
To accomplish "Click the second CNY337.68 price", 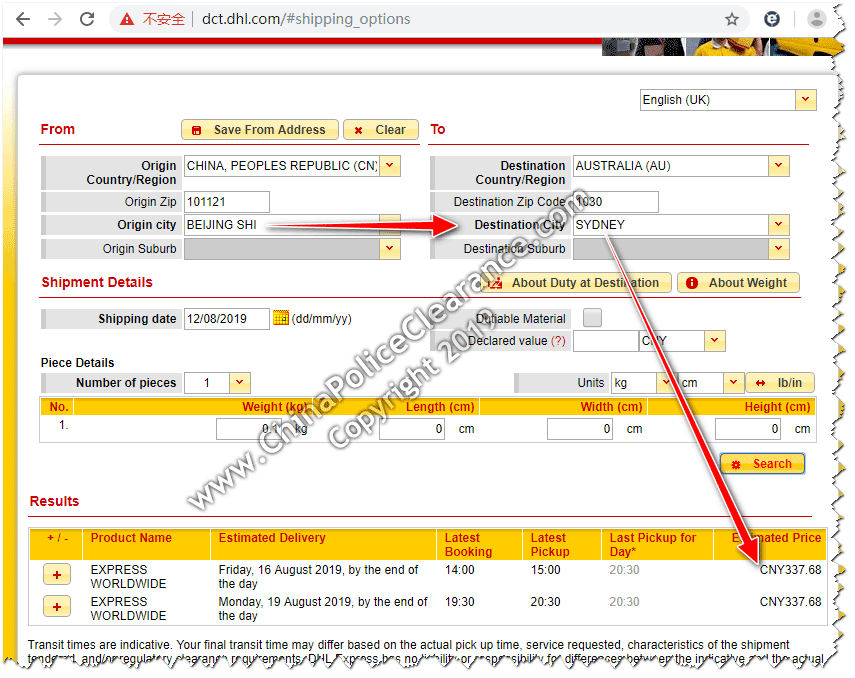I will (x=790, y=602).
